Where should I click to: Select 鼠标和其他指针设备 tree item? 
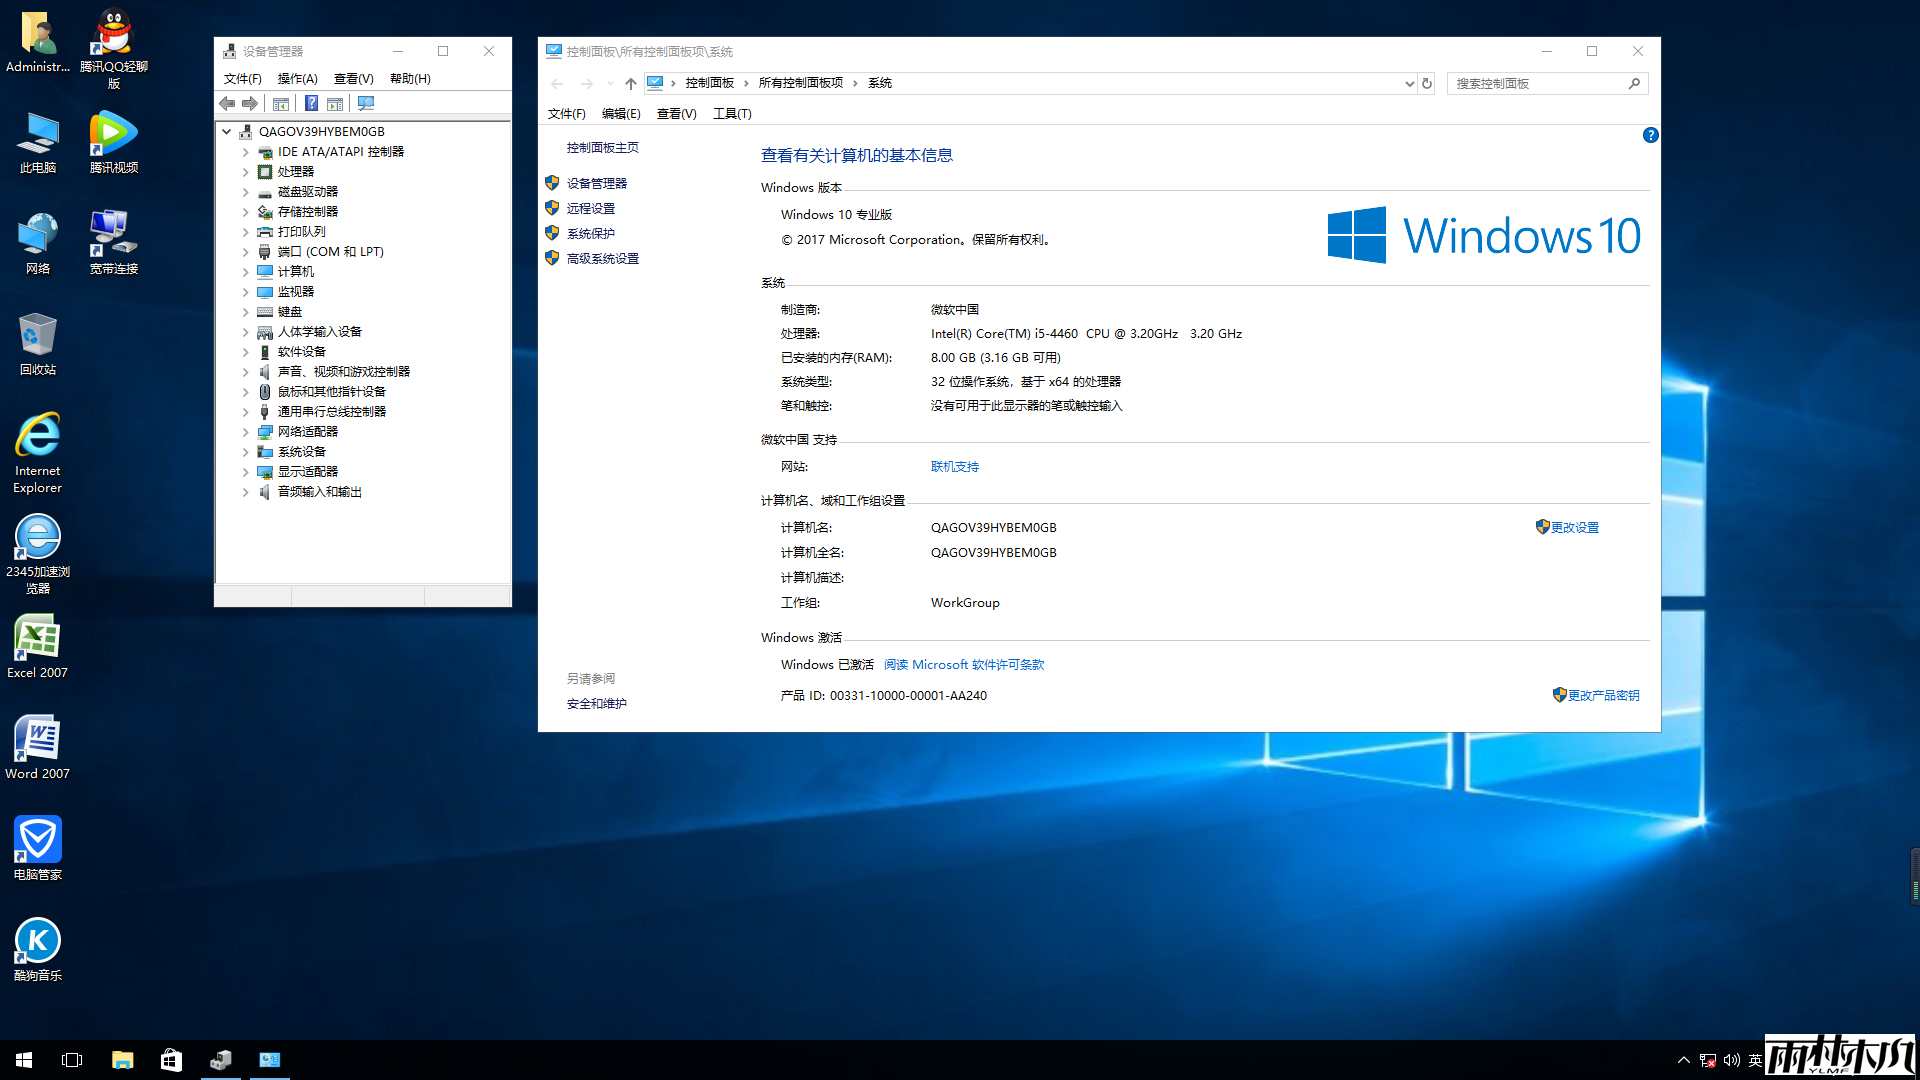331,392
